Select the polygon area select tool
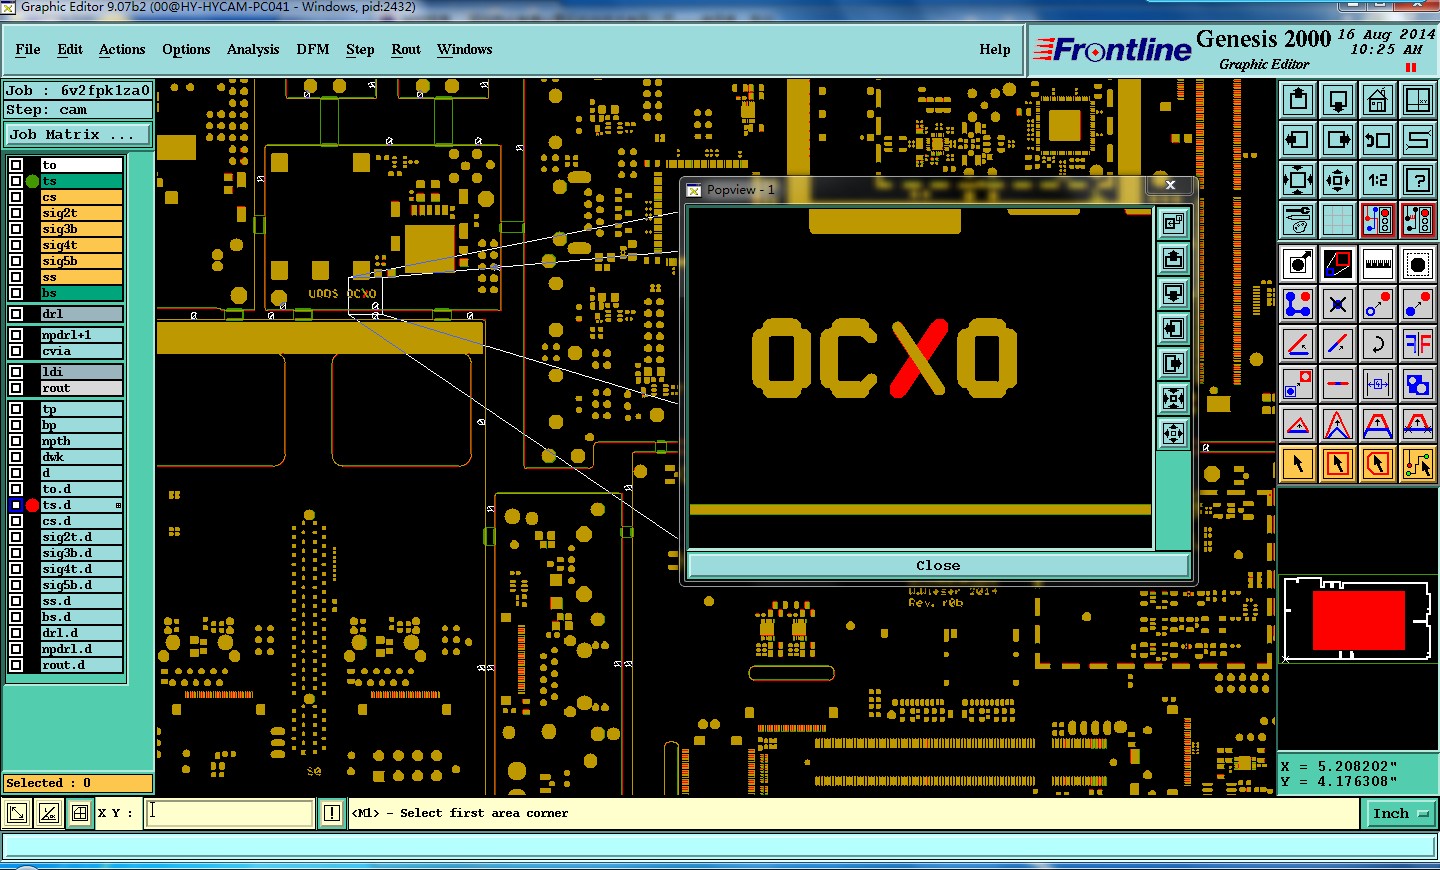1440x870 pixels. (x=1378, y=464)
